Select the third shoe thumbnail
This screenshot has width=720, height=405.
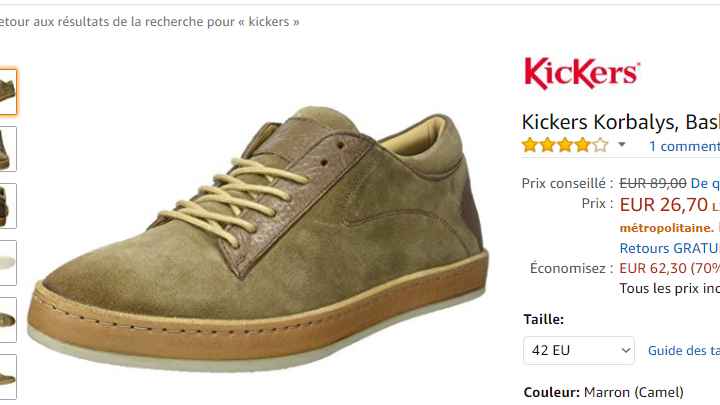[x=8, y=206]
